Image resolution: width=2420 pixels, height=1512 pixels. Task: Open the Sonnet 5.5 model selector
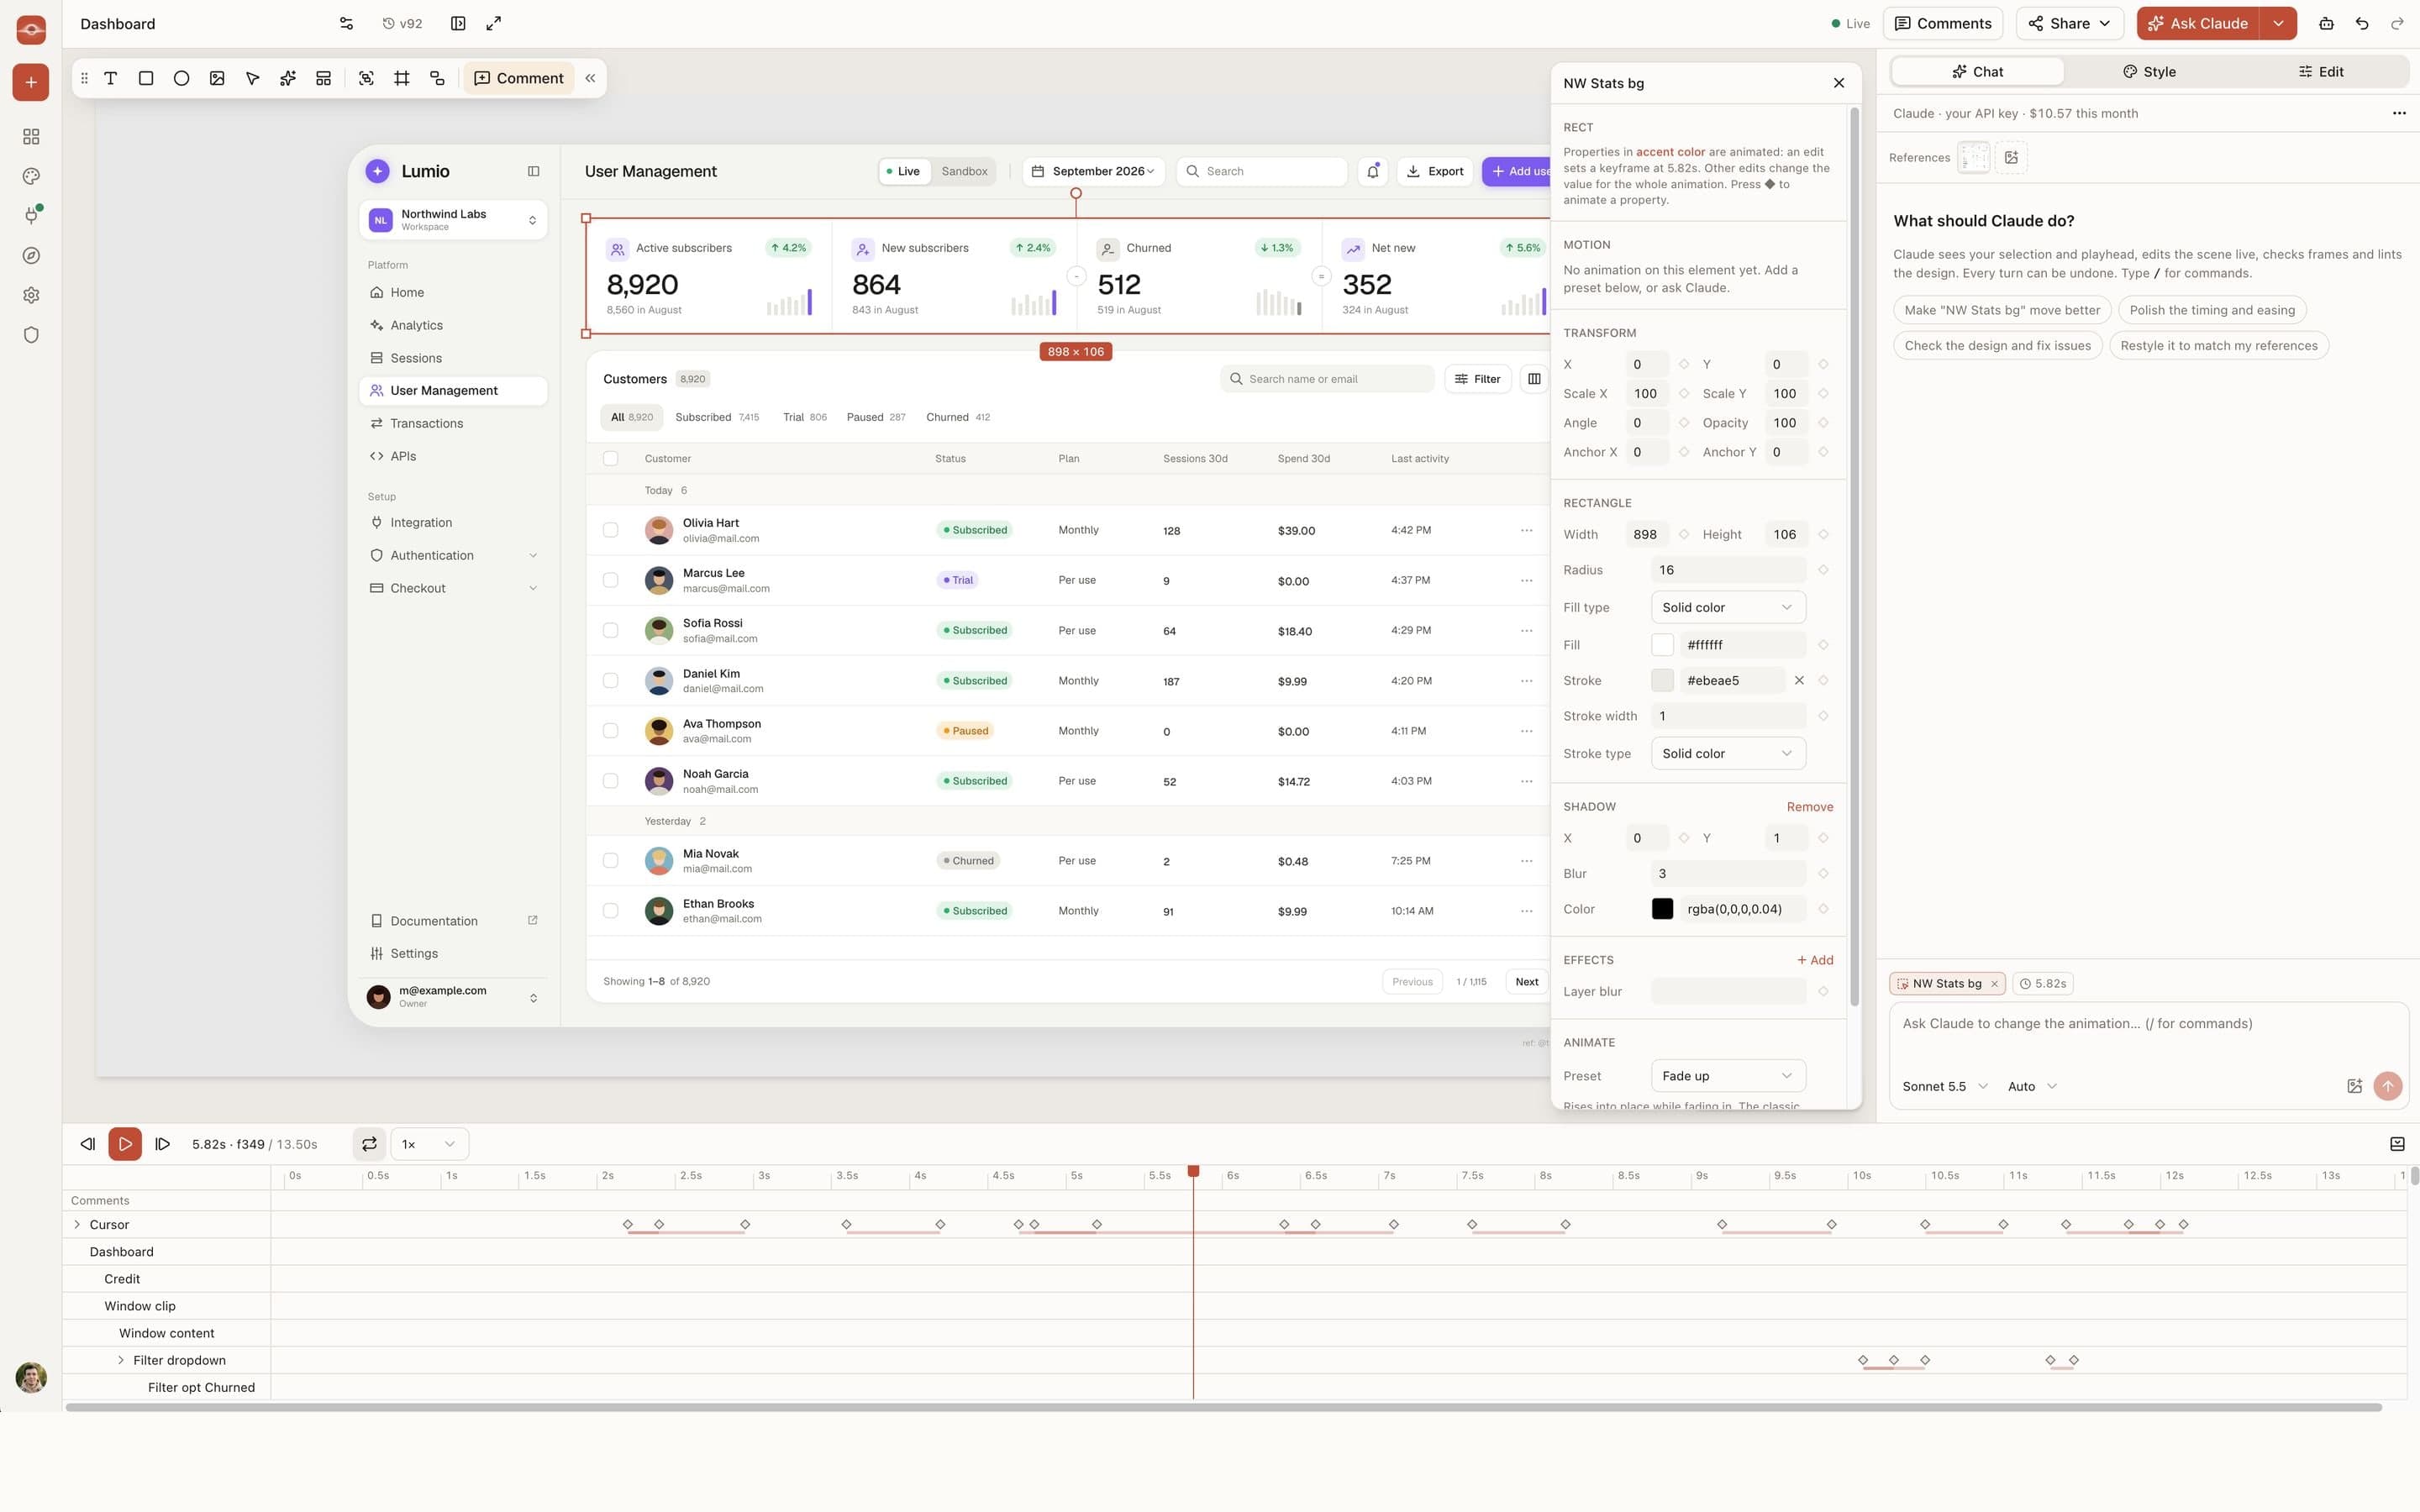(1944, 1087)
